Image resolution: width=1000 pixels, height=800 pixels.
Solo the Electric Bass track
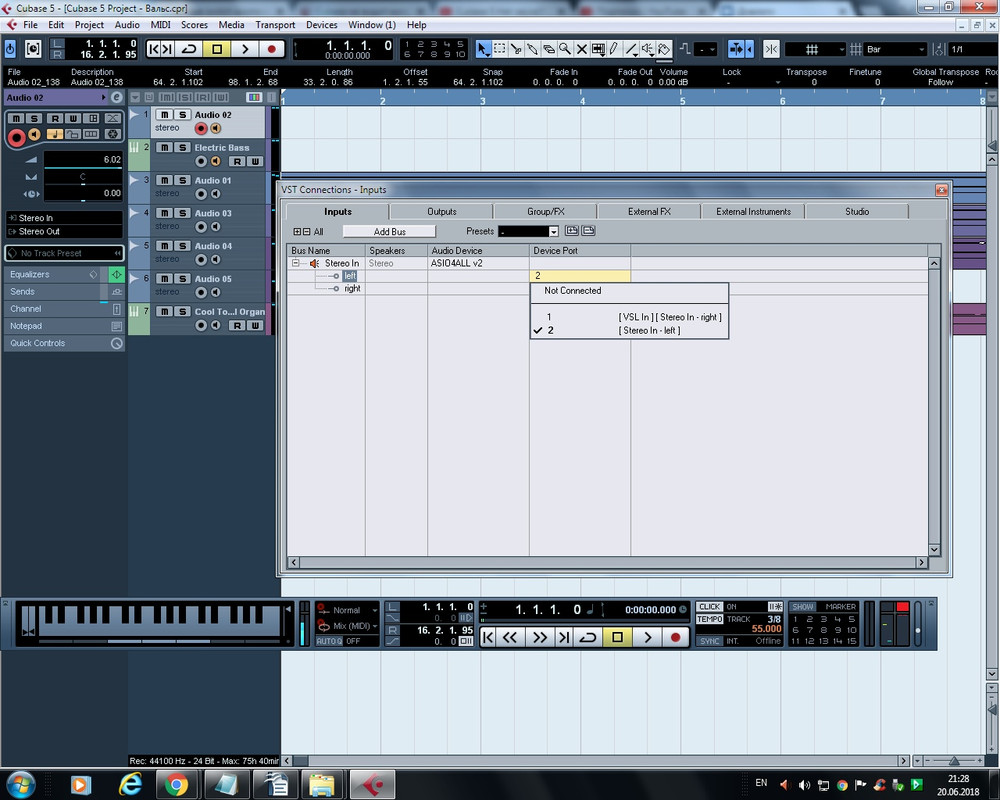pyautogui.click(x=182, y=147)
